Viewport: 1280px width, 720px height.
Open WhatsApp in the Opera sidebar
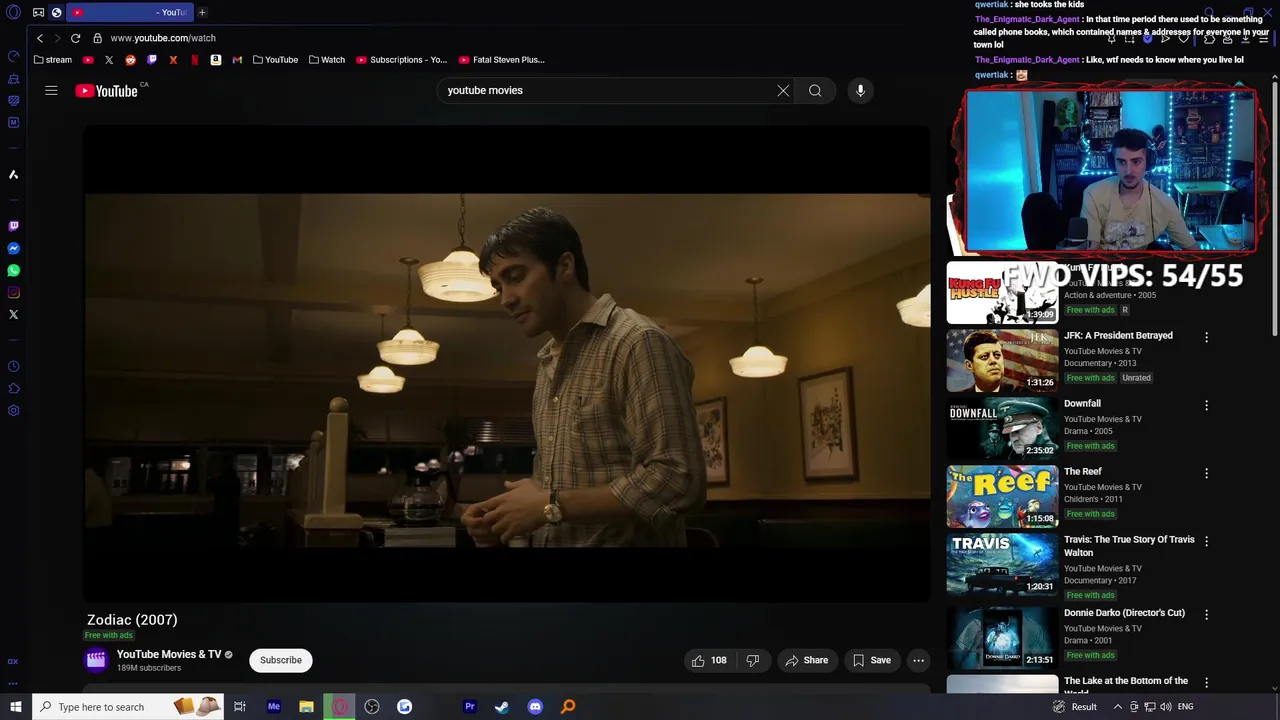[x=13, y=270]
